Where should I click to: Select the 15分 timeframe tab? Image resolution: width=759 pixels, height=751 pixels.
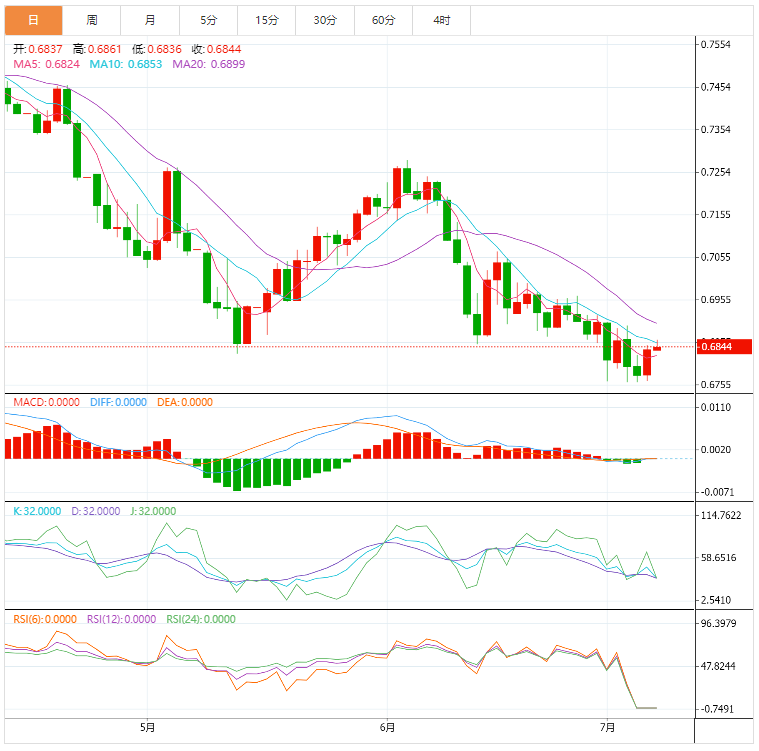(267, 20)
